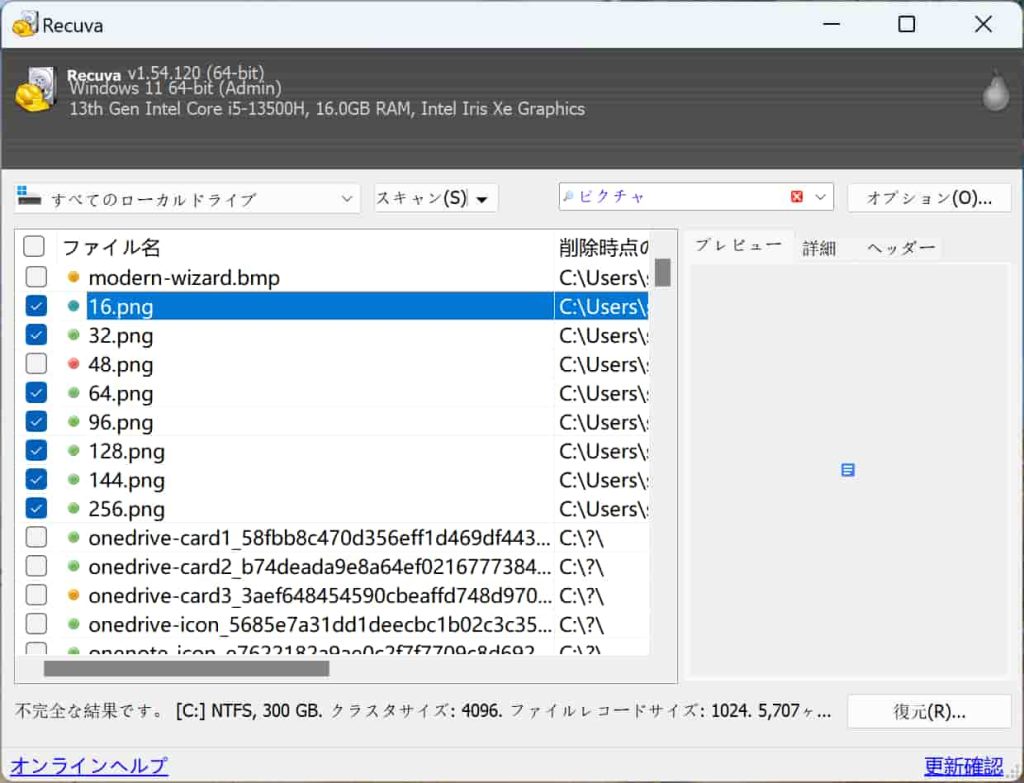1024x783 pixels.
Task: Click the red status dot of 48.png
Action: (73, 364)
